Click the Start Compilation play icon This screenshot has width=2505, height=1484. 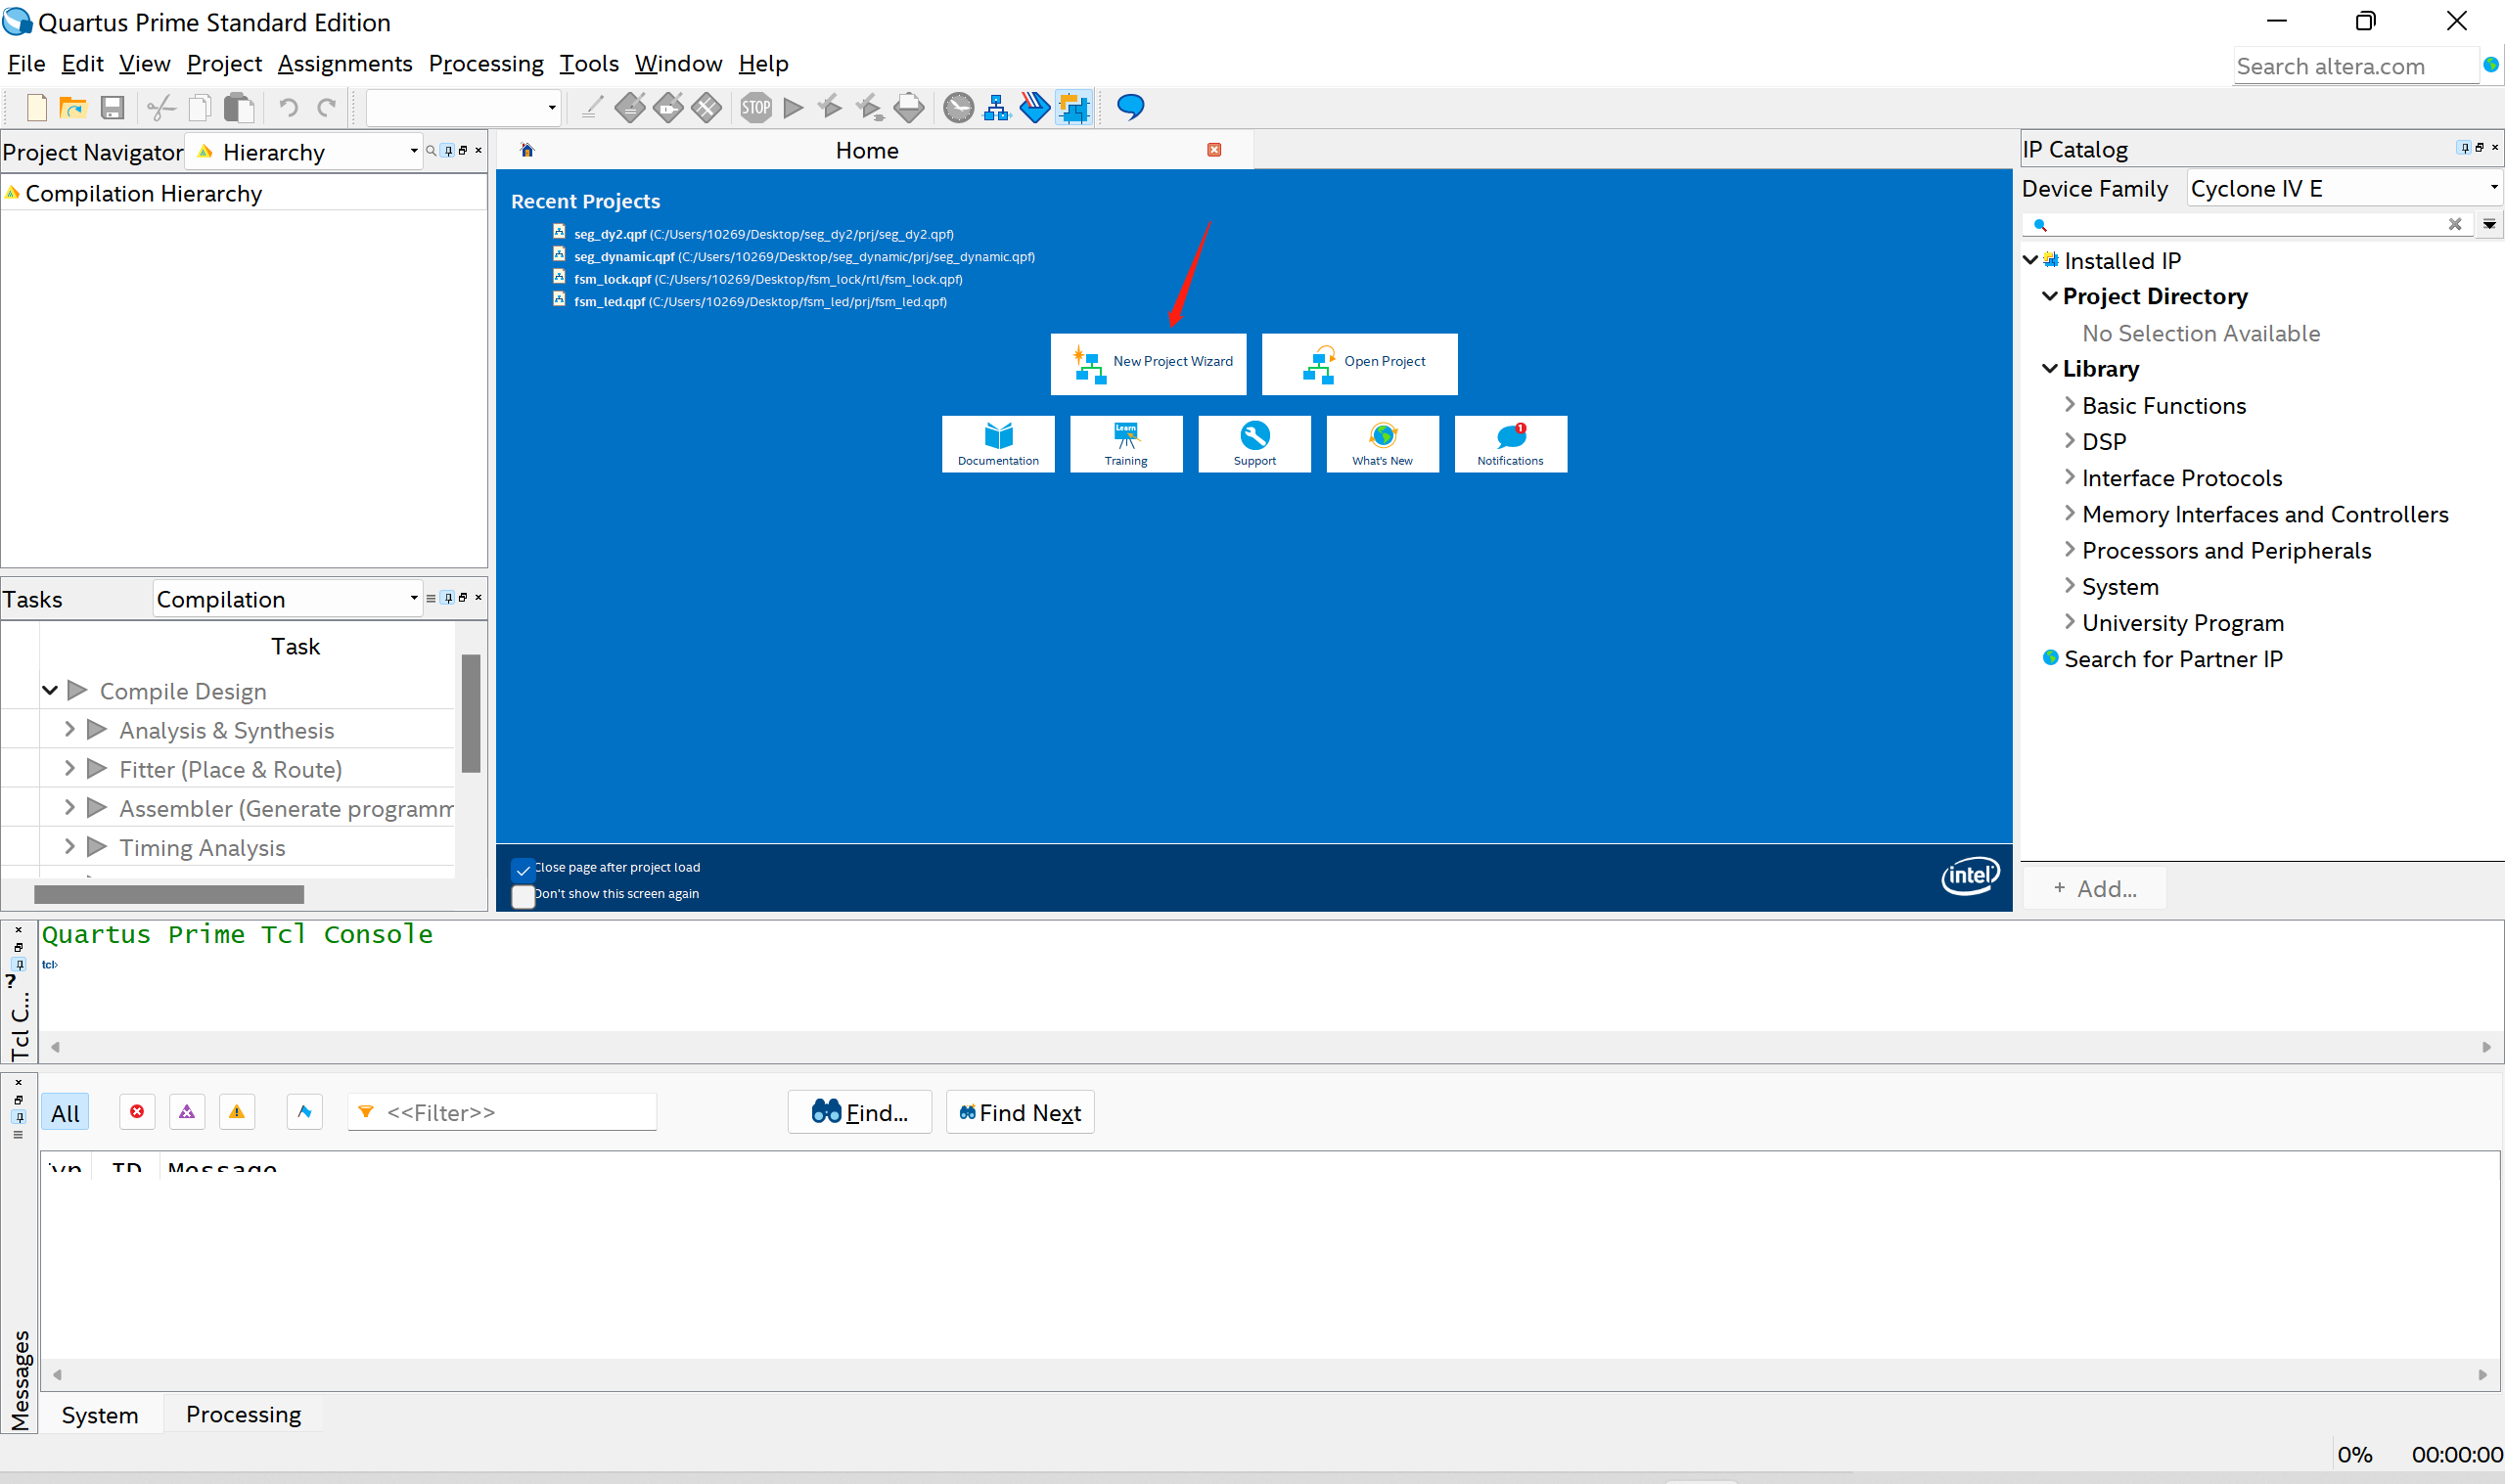[794, 107]
